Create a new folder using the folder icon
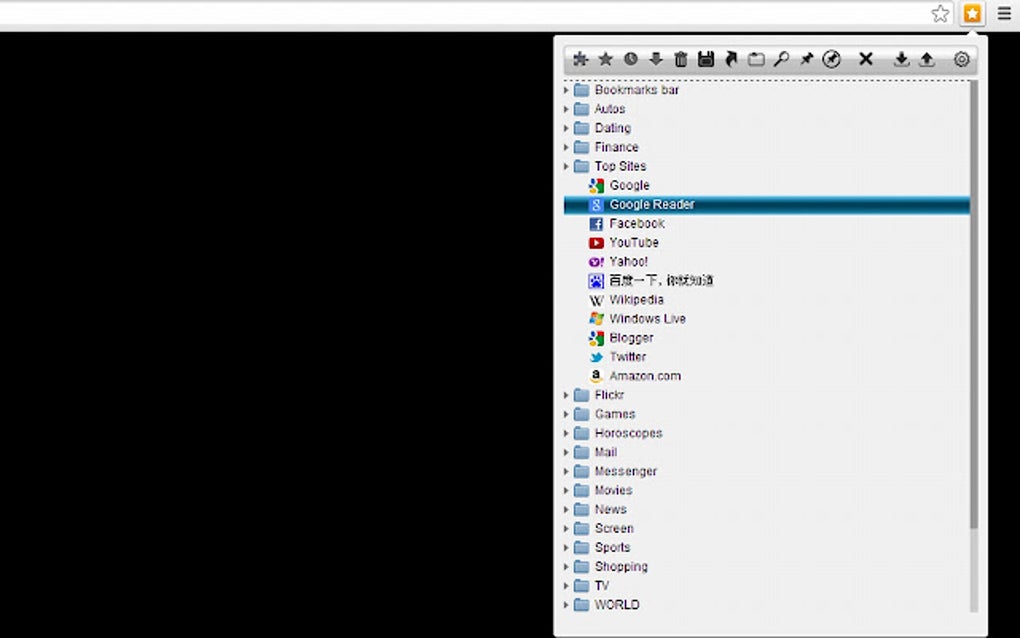Viewport: 1020px width, 638px height. pos(756,59)
